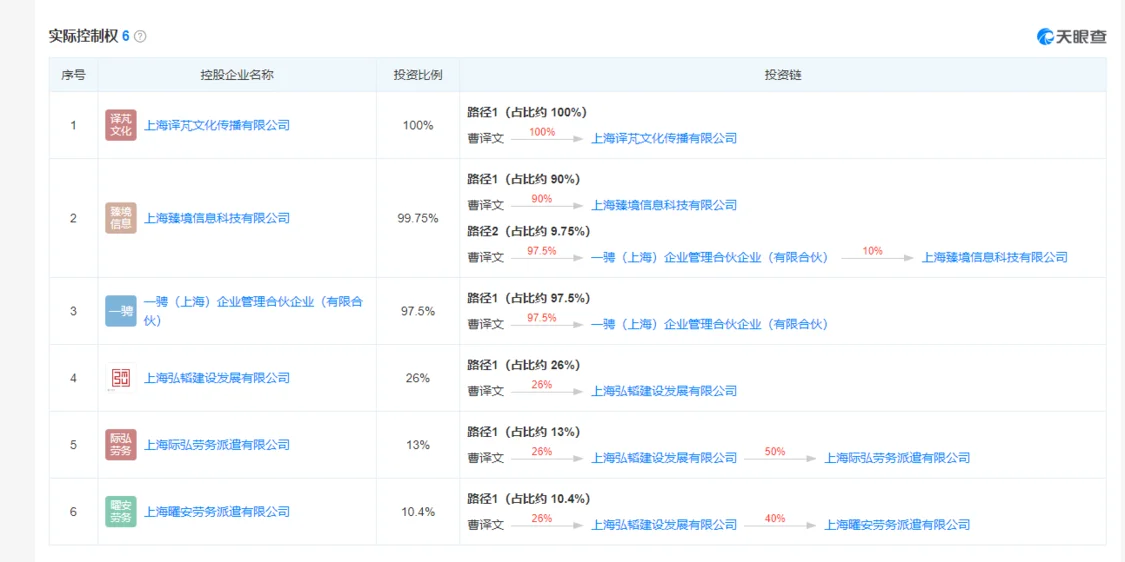Click 上海曜安劳务派遣 link in row 6 investment chain
This screenshot has width=1125, height=562.
898,525
